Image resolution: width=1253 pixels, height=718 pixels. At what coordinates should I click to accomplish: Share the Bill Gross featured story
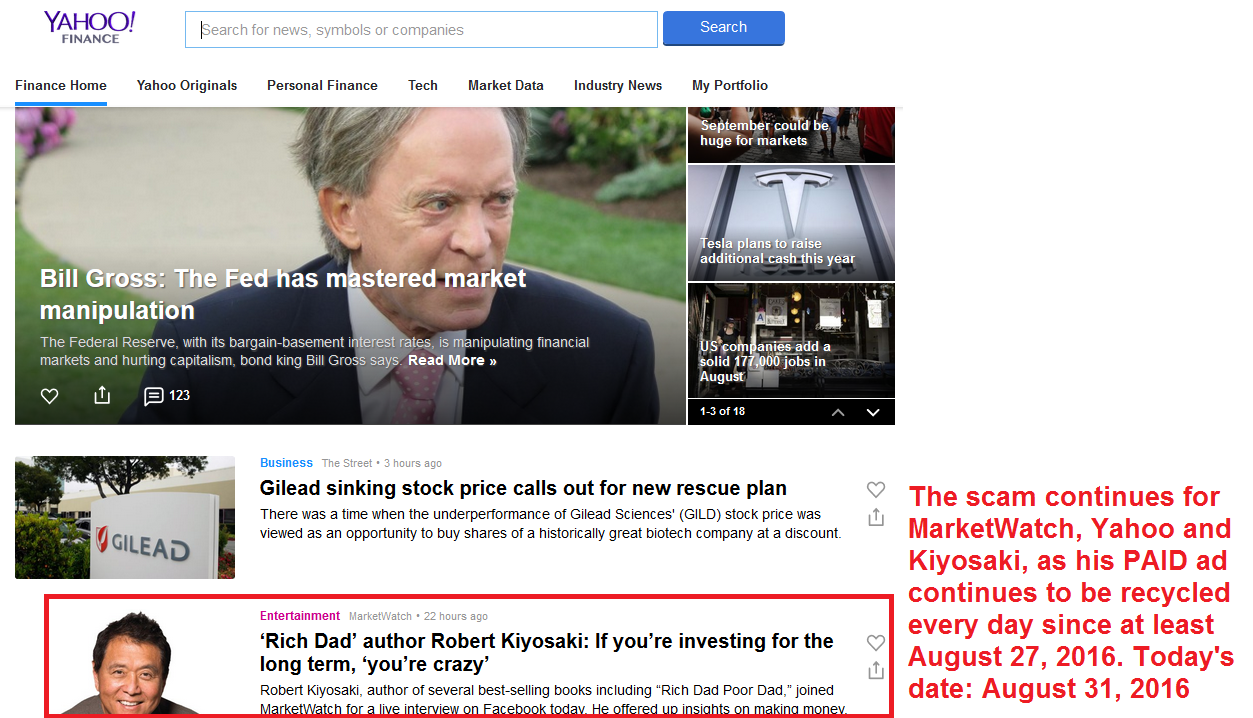tap(101, 396)
